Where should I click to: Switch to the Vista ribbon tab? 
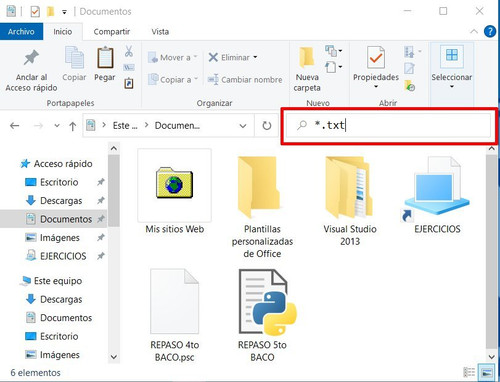(x=160, y=32)
